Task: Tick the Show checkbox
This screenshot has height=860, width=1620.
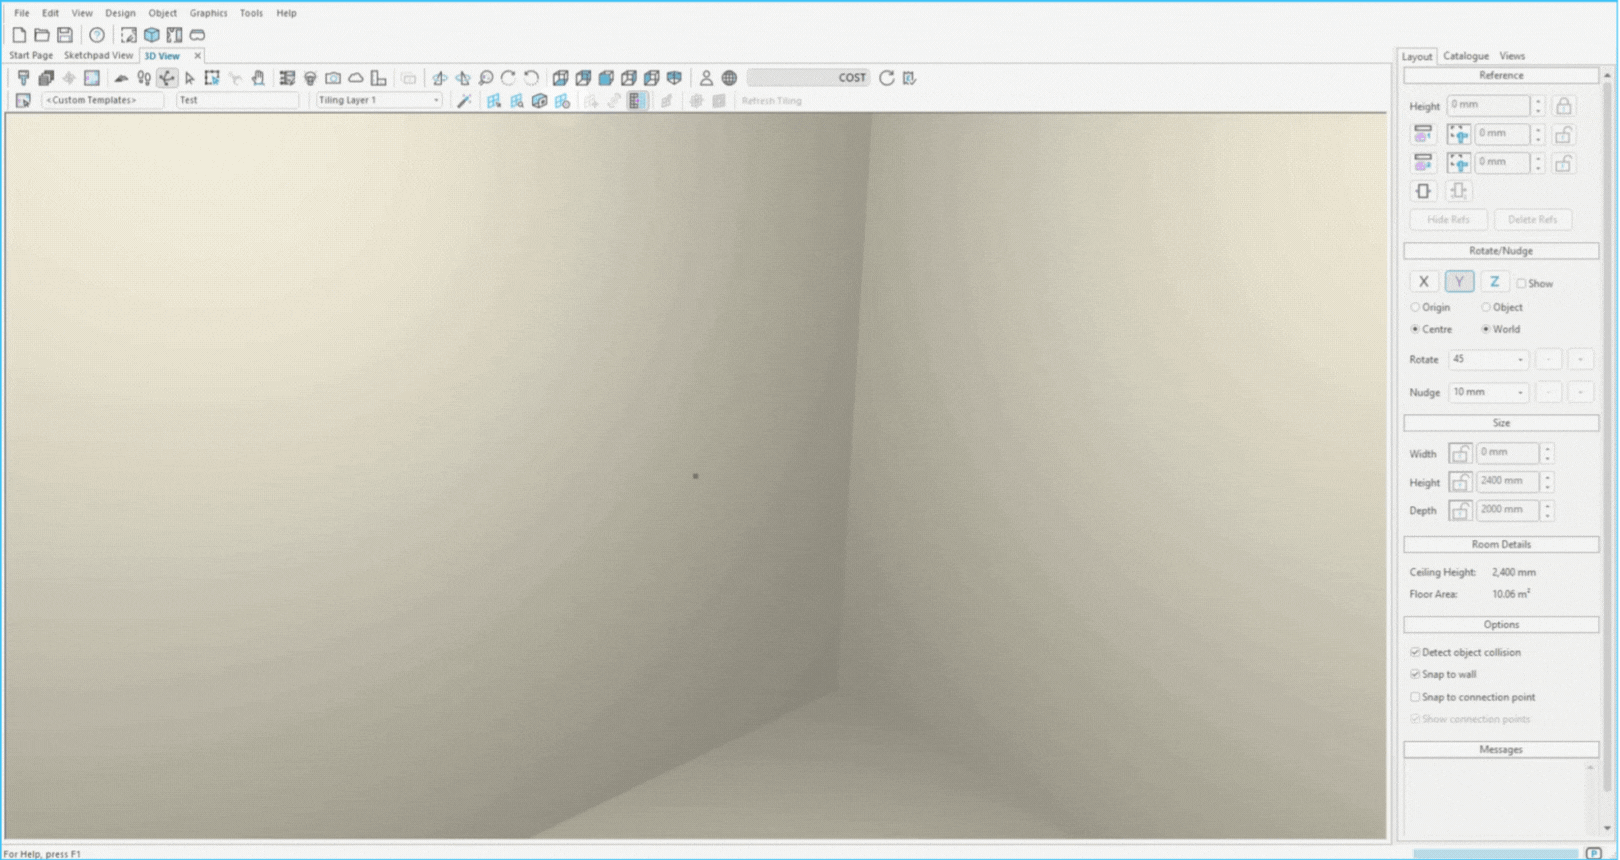Action: point(1521,284)
